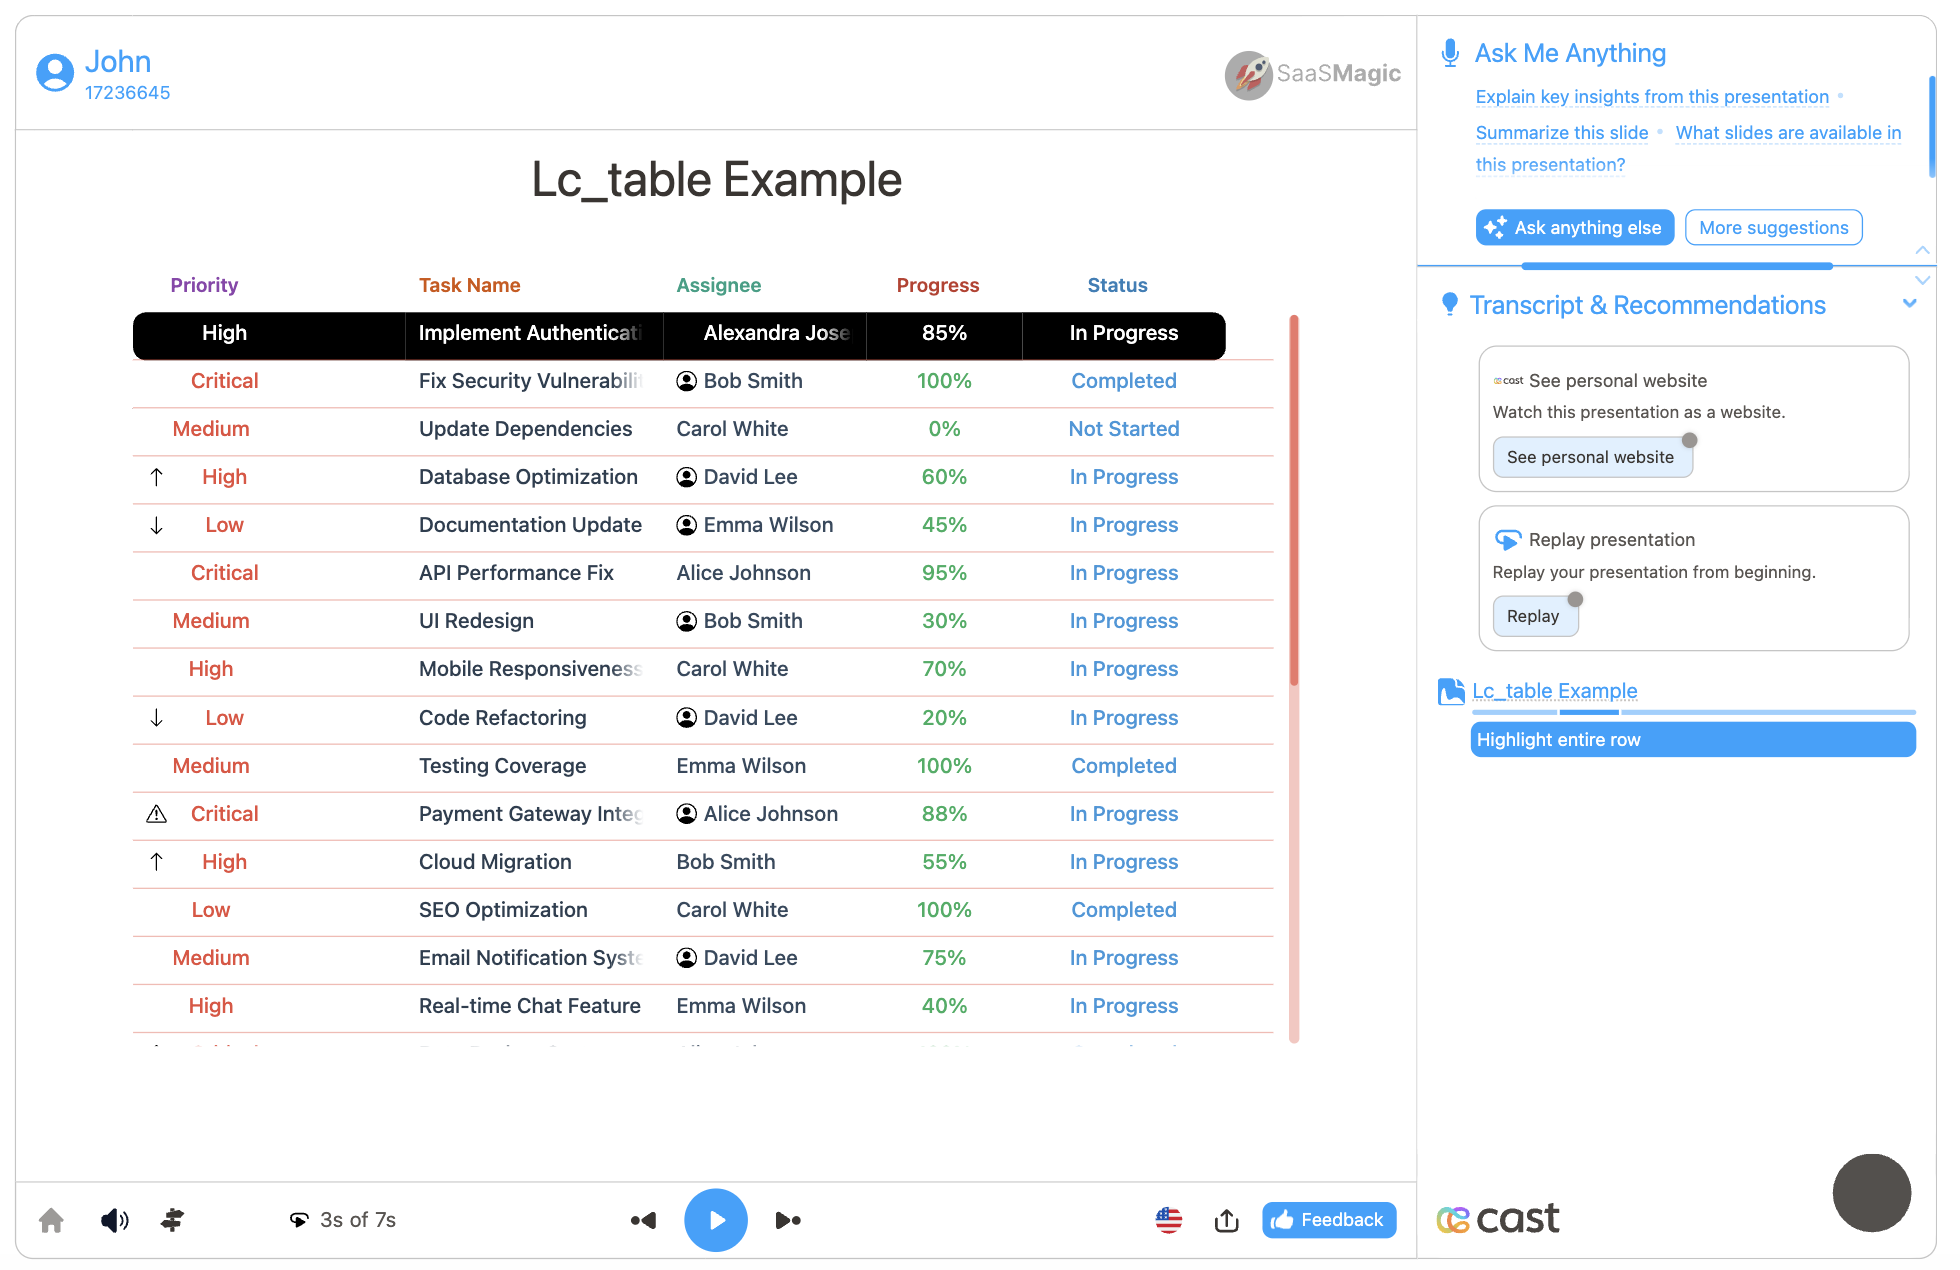The height and width of the screenshot is (1270, 1960).
Task: Select the Highlight entire row item
Action: [1692, 740]
